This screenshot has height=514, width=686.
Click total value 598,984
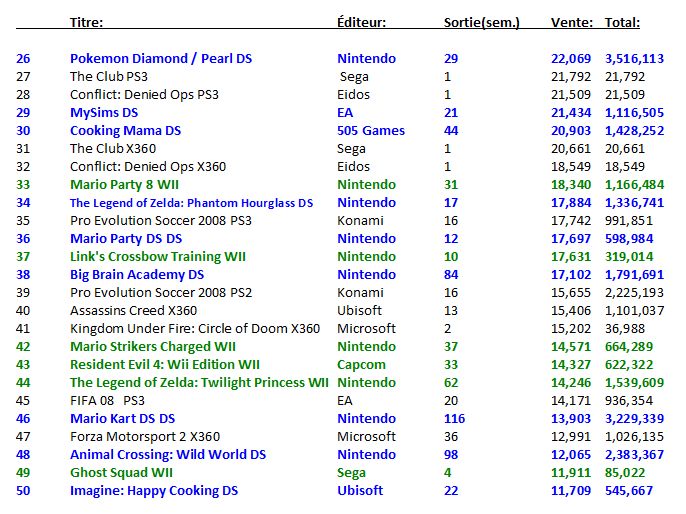coord(629,239)
